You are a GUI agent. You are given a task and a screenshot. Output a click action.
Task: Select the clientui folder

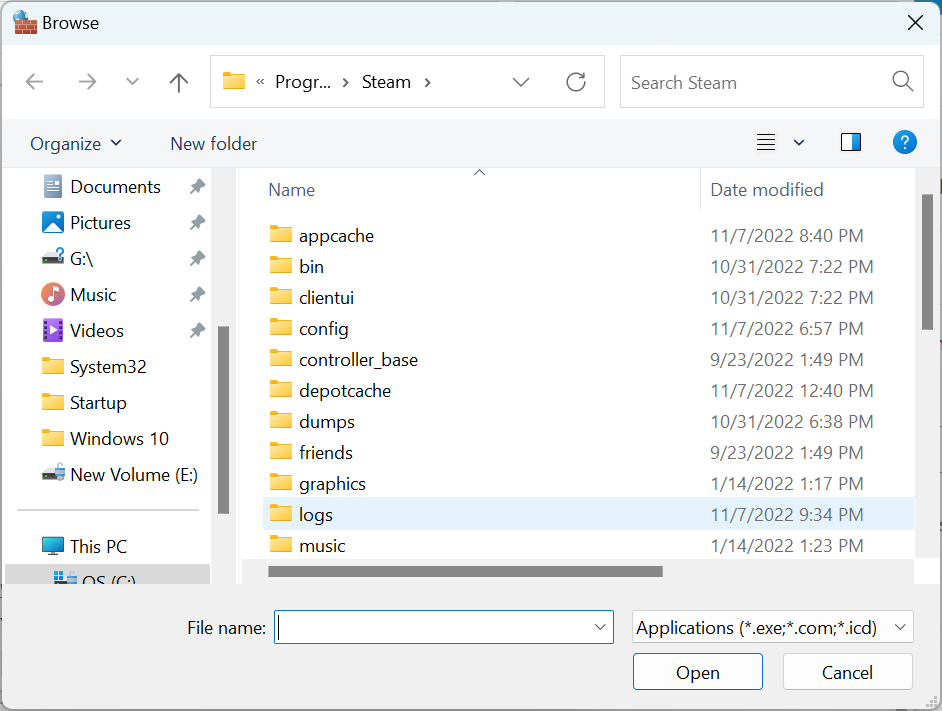pyautogui.click(x=588, y=298)
